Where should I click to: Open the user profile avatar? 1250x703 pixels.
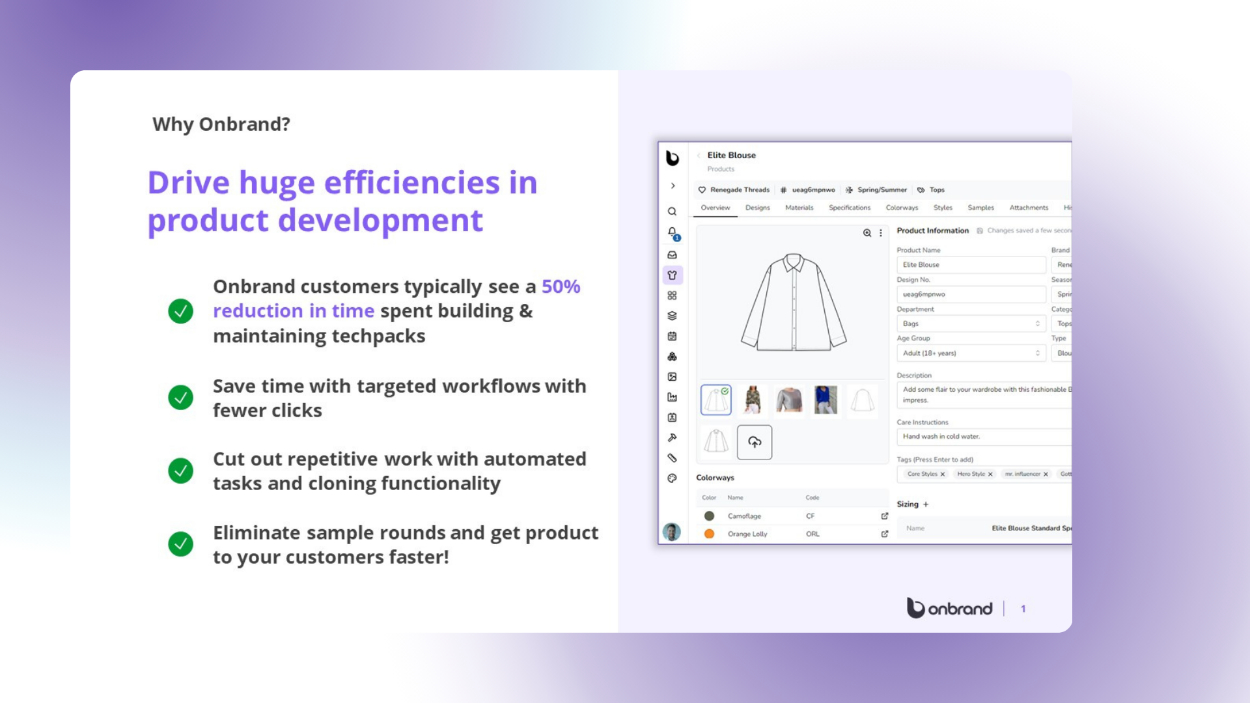pyautogui.click(x=672, y=532)
